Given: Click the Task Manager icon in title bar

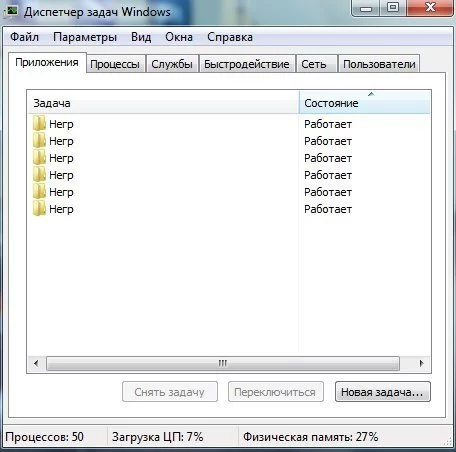Looking at the screenshot, I should click(12, 11).
